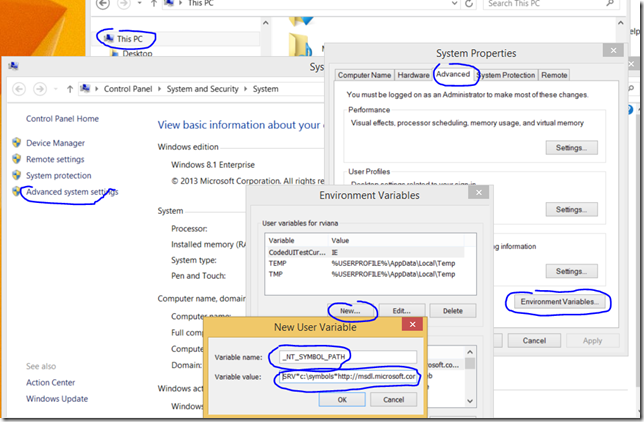Click the Variable value text field
The height and width of the screenshot is (422, 644).
coord(348,378)
